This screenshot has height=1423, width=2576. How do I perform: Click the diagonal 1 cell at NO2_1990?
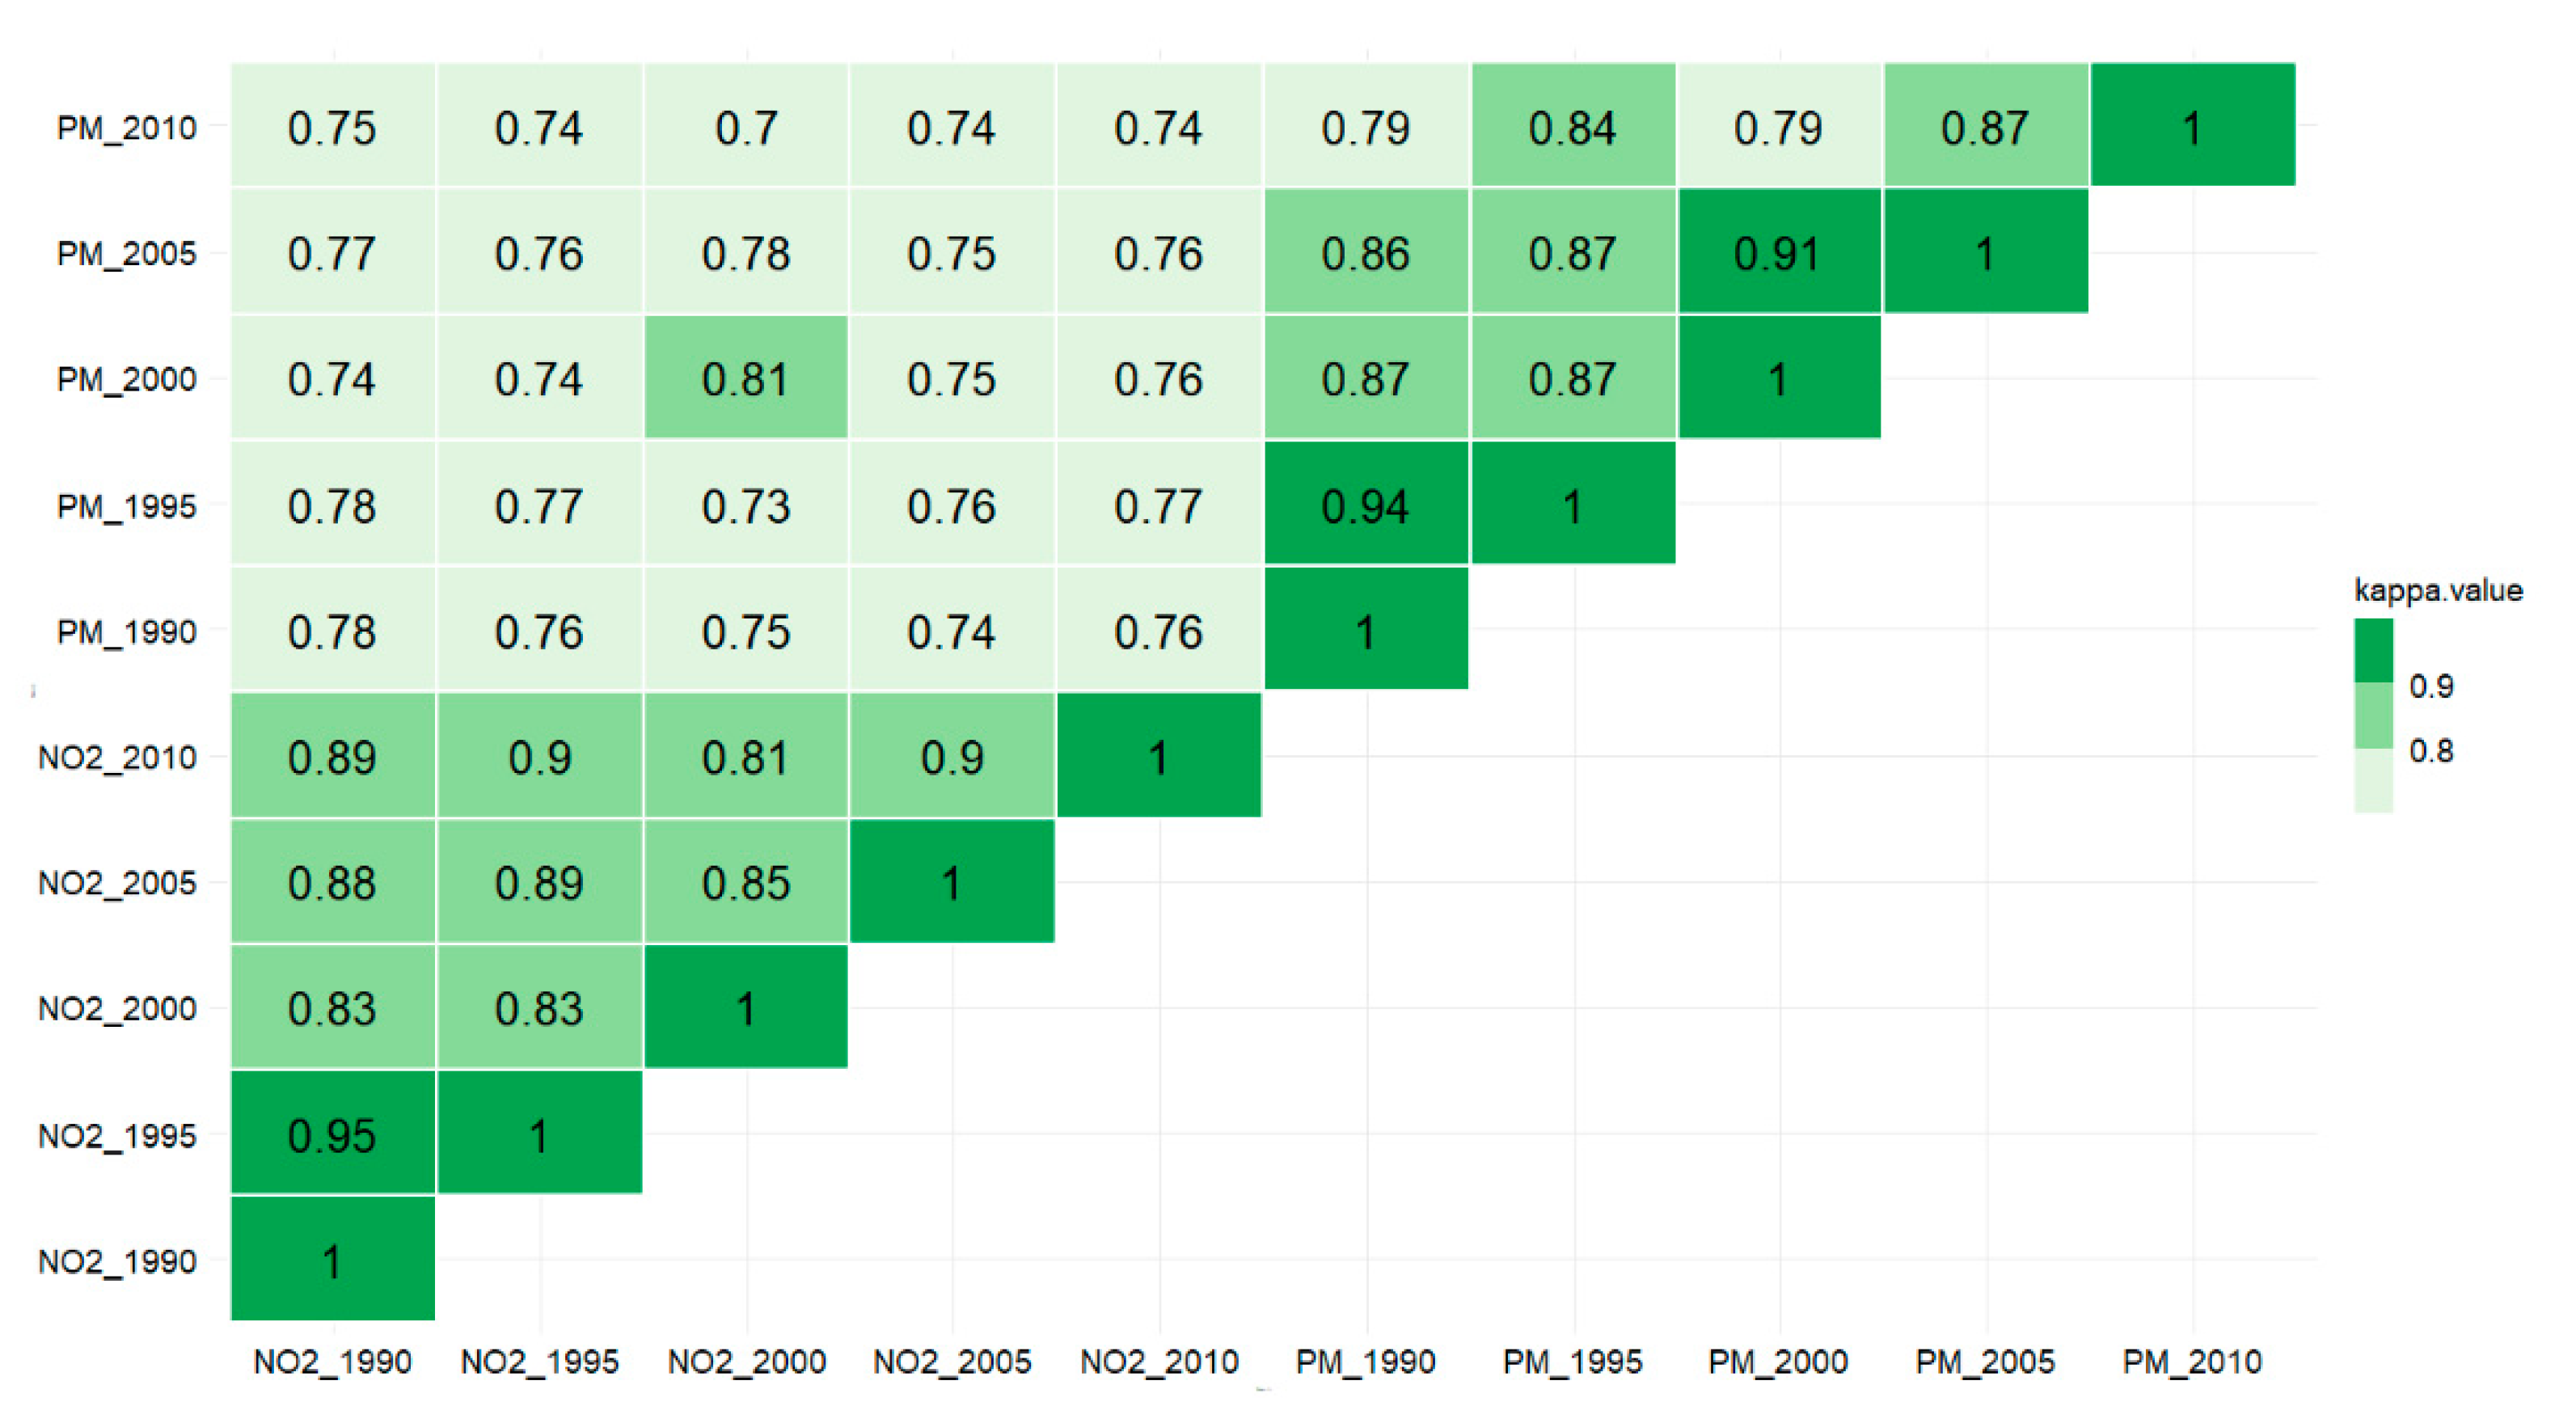[332, 1259]
